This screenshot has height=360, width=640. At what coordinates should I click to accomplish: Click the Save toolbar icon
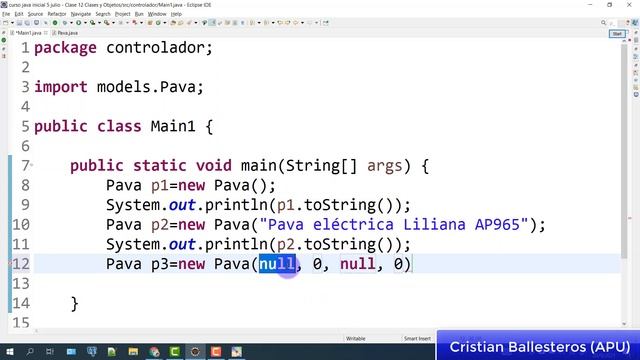coord(19,23)
